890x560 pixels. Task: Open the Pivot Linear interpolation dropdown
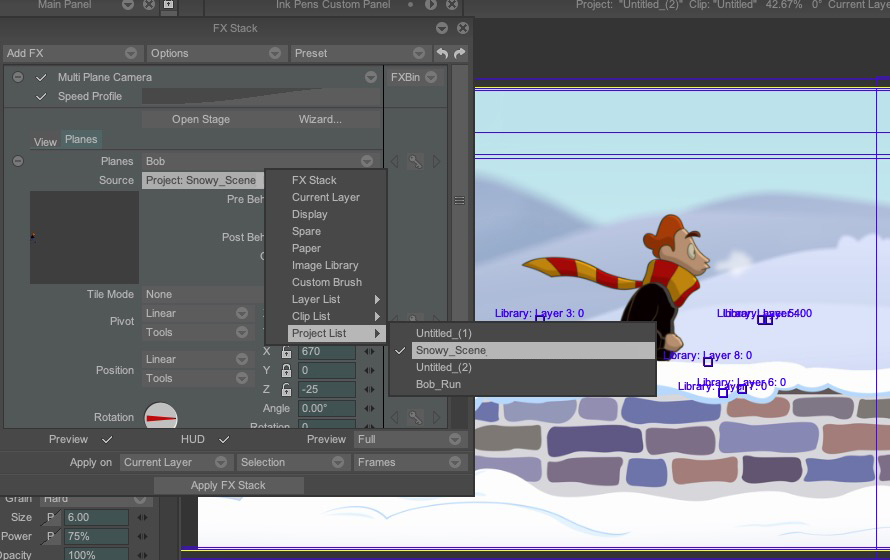[196, 314]
